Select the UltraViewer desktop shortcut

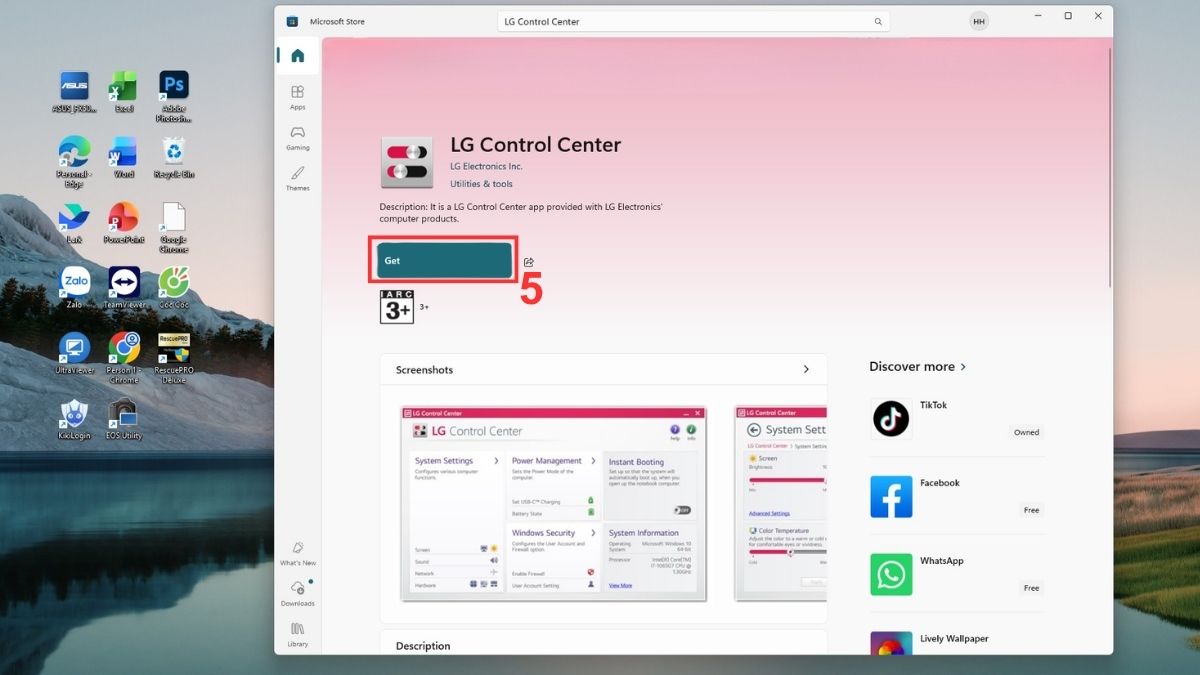74,353
